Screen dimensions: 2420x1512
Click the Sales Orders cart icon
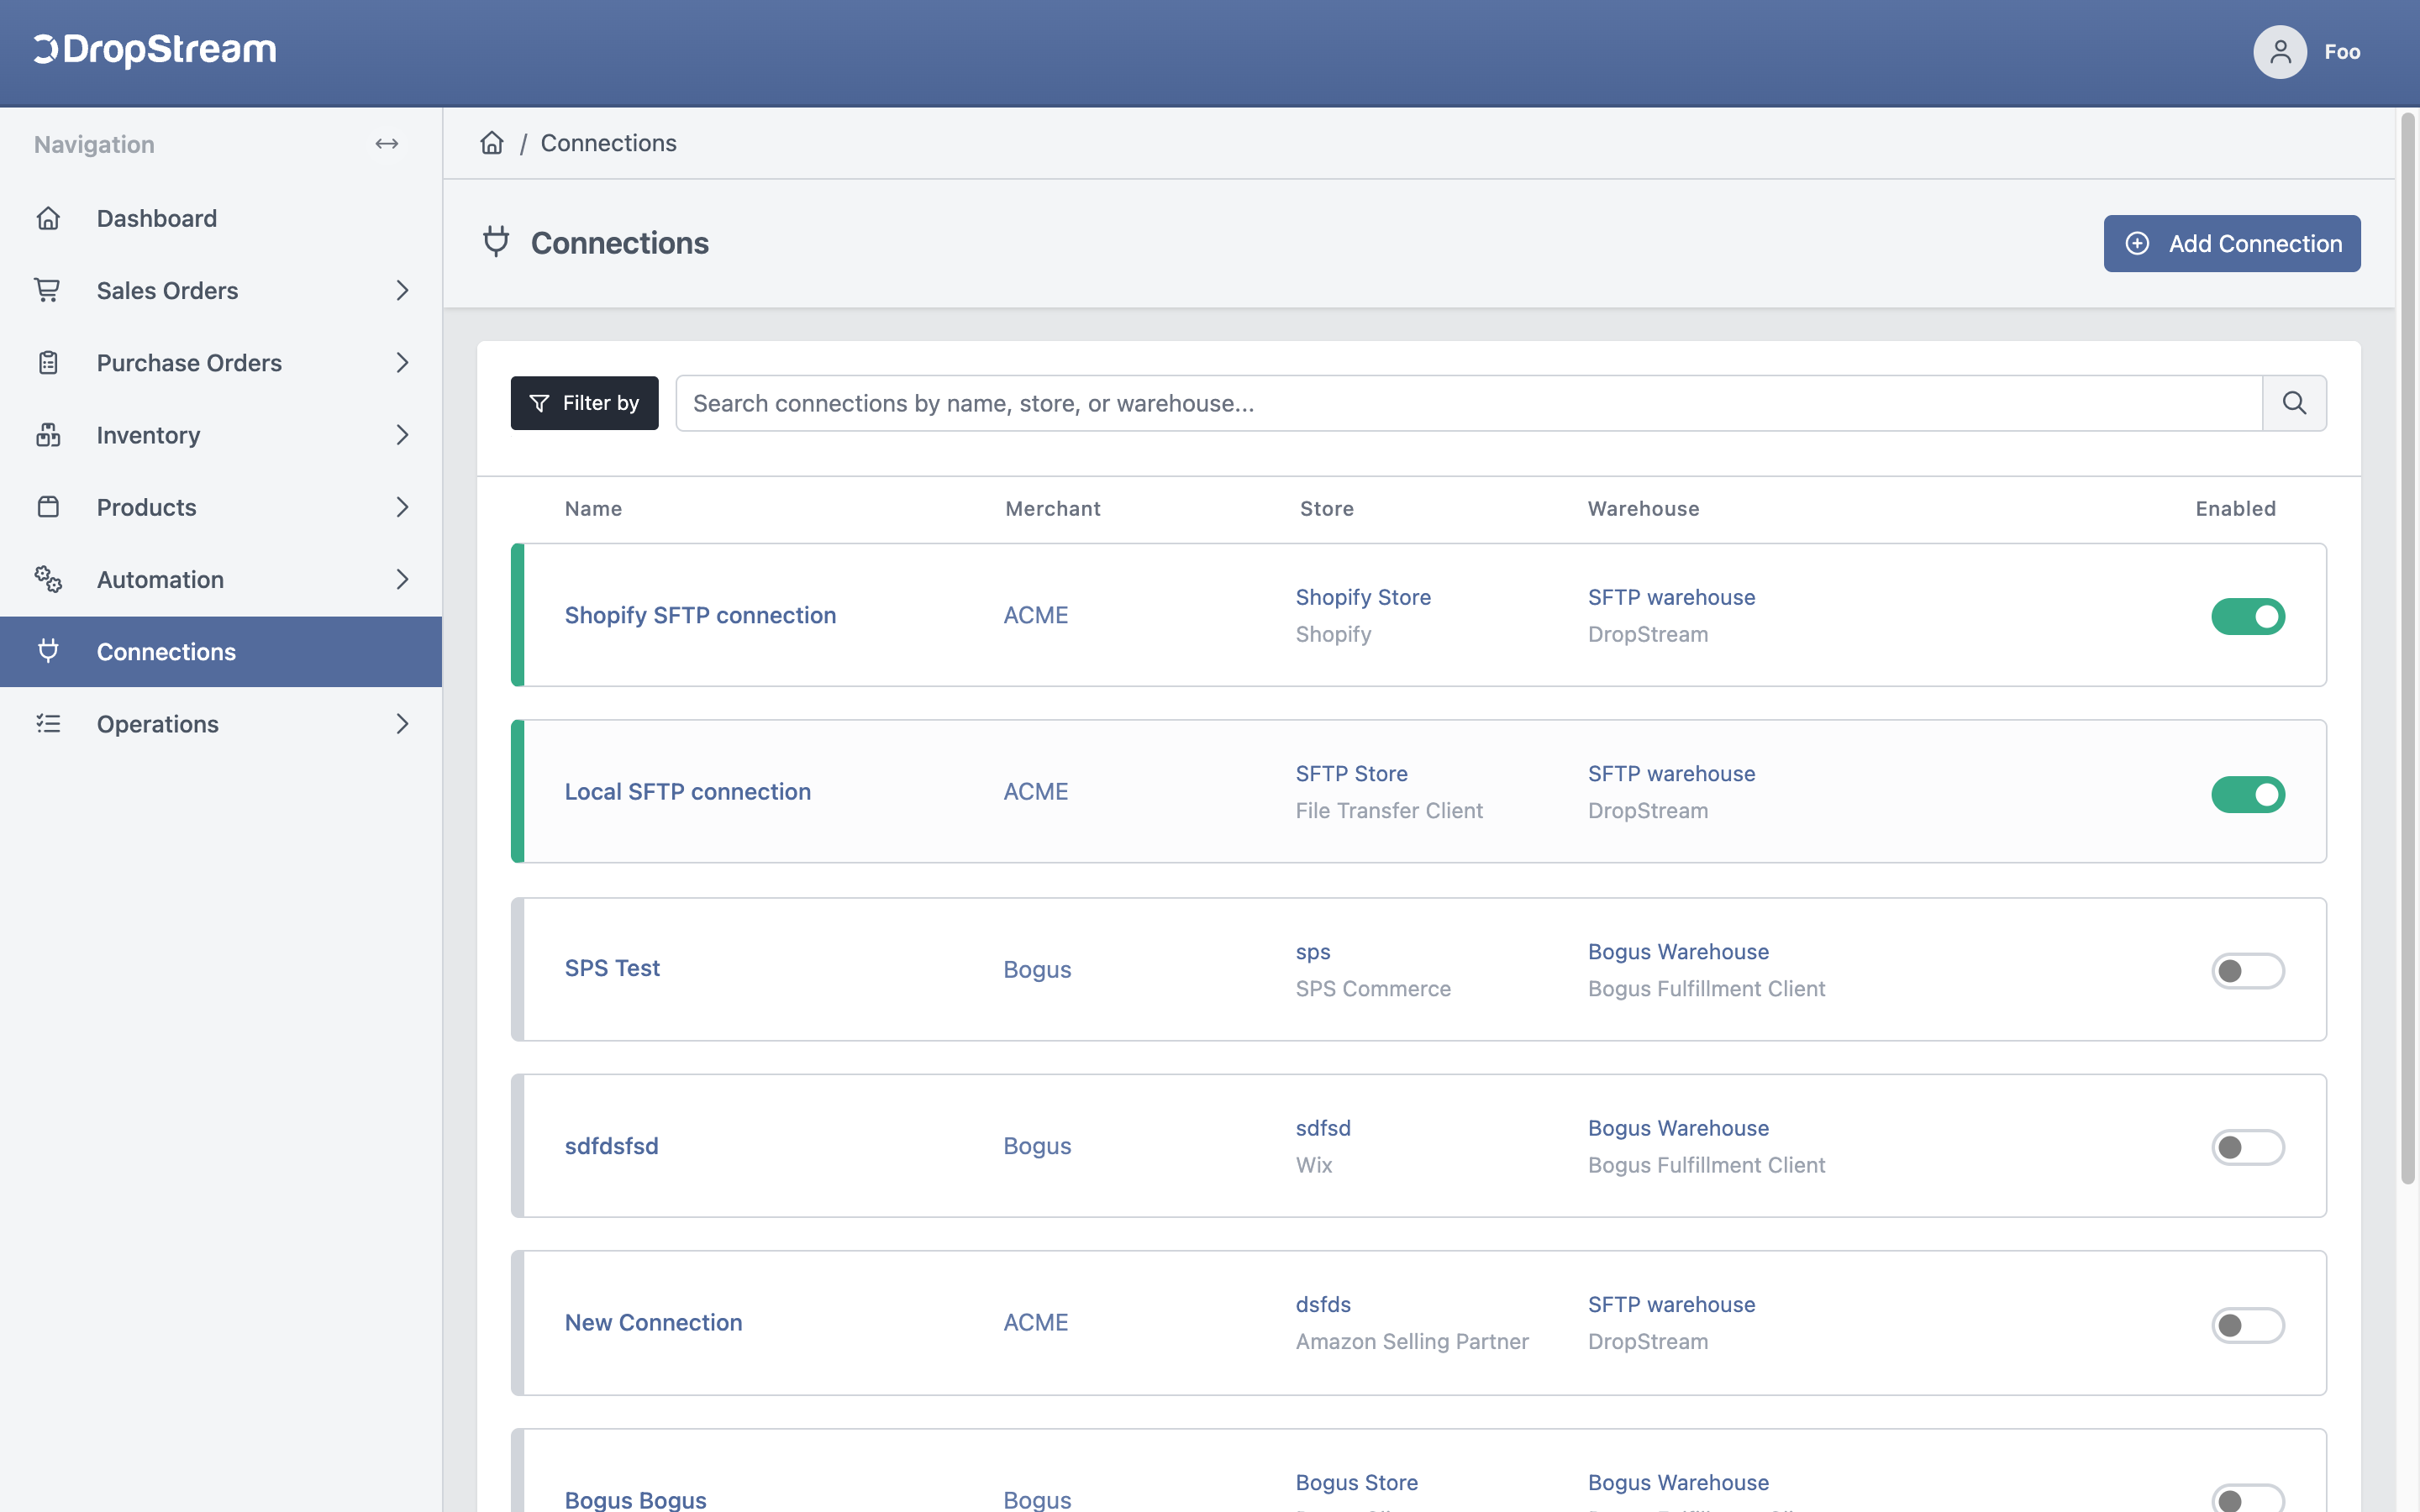(x=48, y=290)
